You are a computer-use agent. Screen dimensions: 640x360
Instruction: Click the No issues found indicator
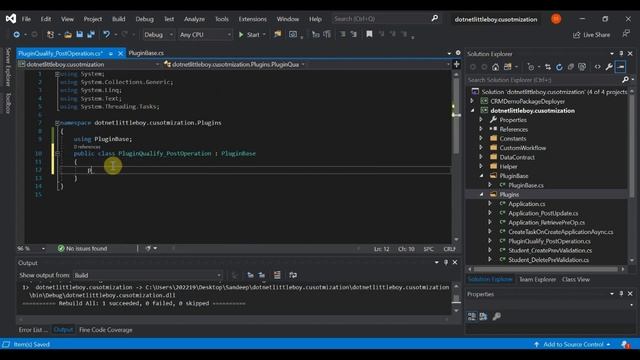pyautogui.click(x=82, y=249)
